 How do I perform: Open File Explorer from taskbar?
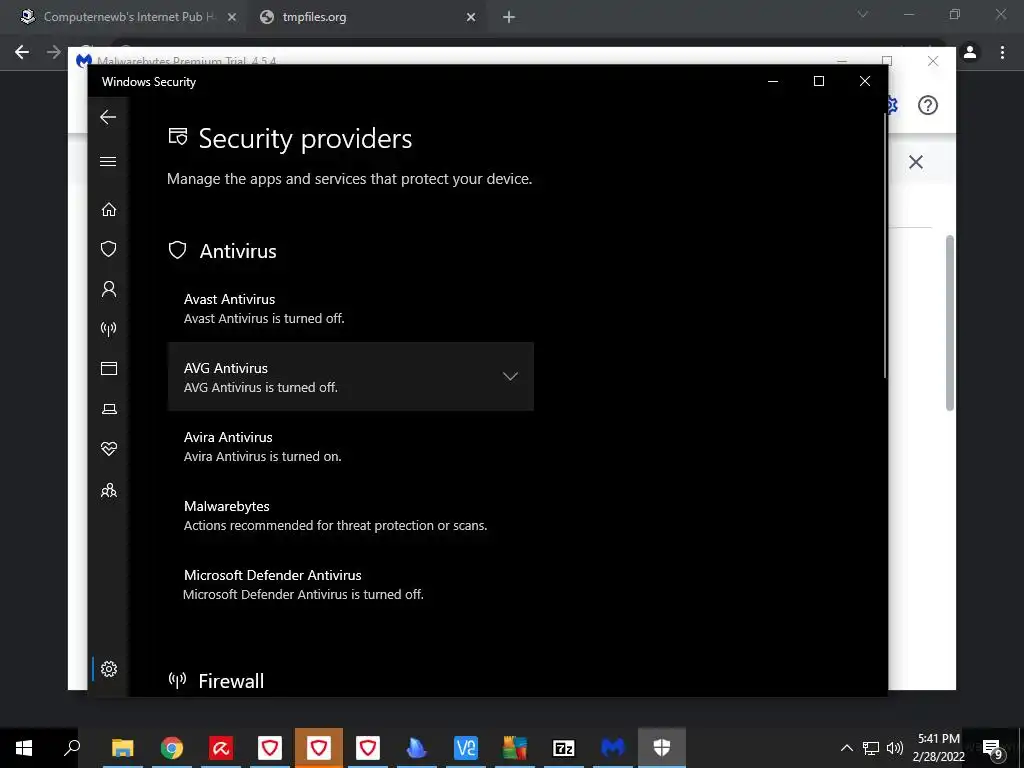click(x=122, y=748)
